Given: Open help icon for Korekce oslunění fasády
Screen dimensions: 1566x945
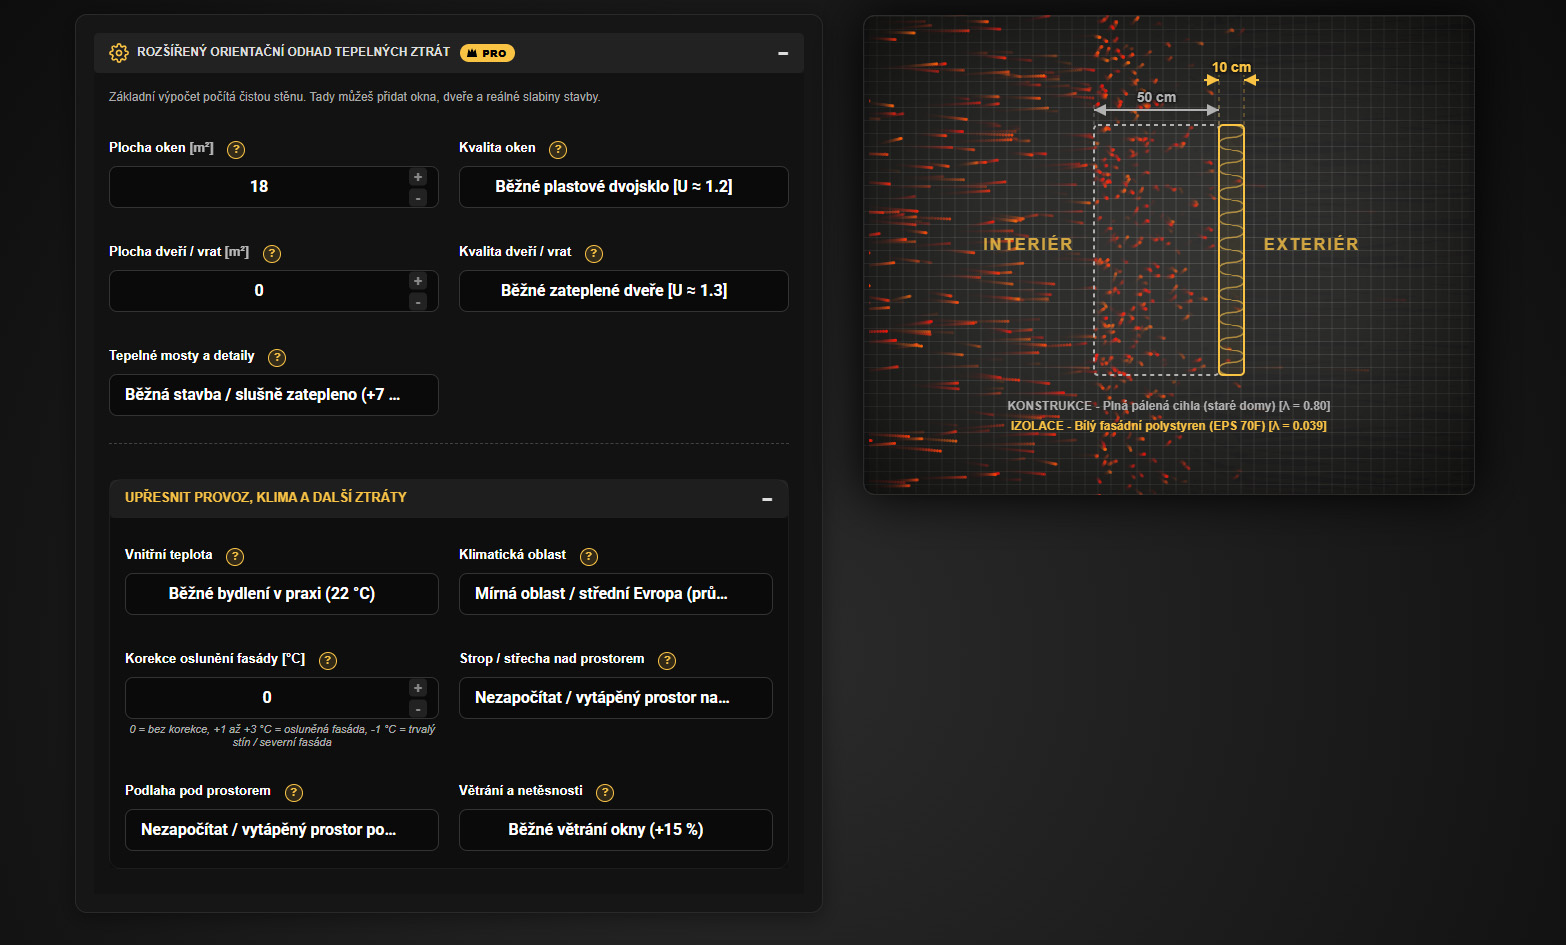Looking at the screenshot, I should click(328, 661).
